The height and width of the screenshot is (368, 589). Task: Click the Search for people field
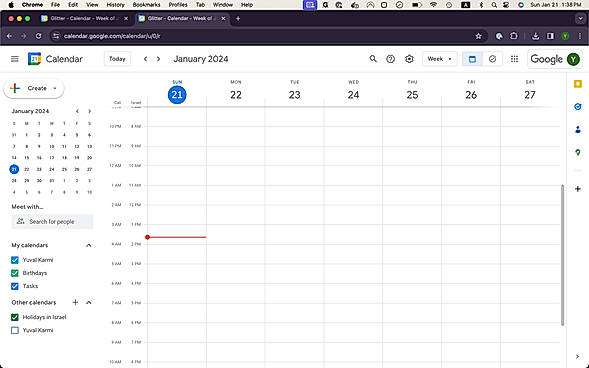(x=52, y=222)
